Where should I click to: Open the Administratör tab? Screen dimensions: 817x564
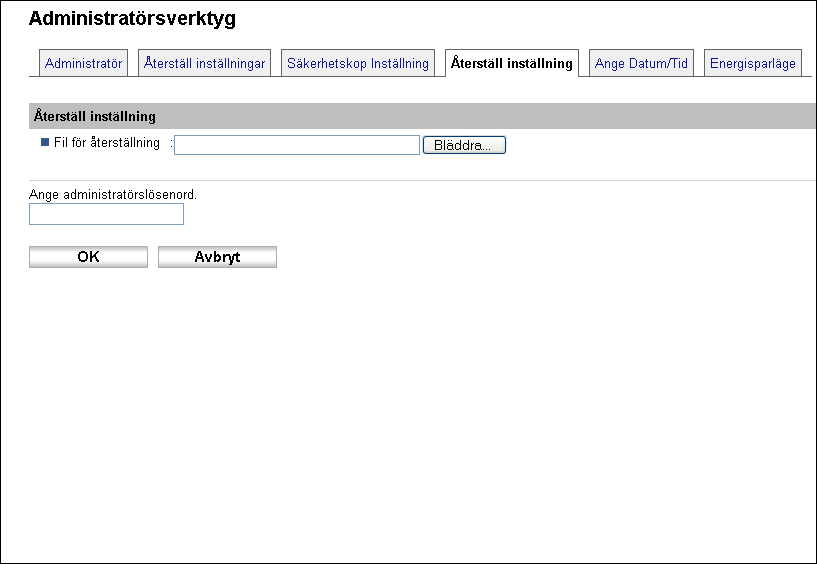click(x=83, y=63)
